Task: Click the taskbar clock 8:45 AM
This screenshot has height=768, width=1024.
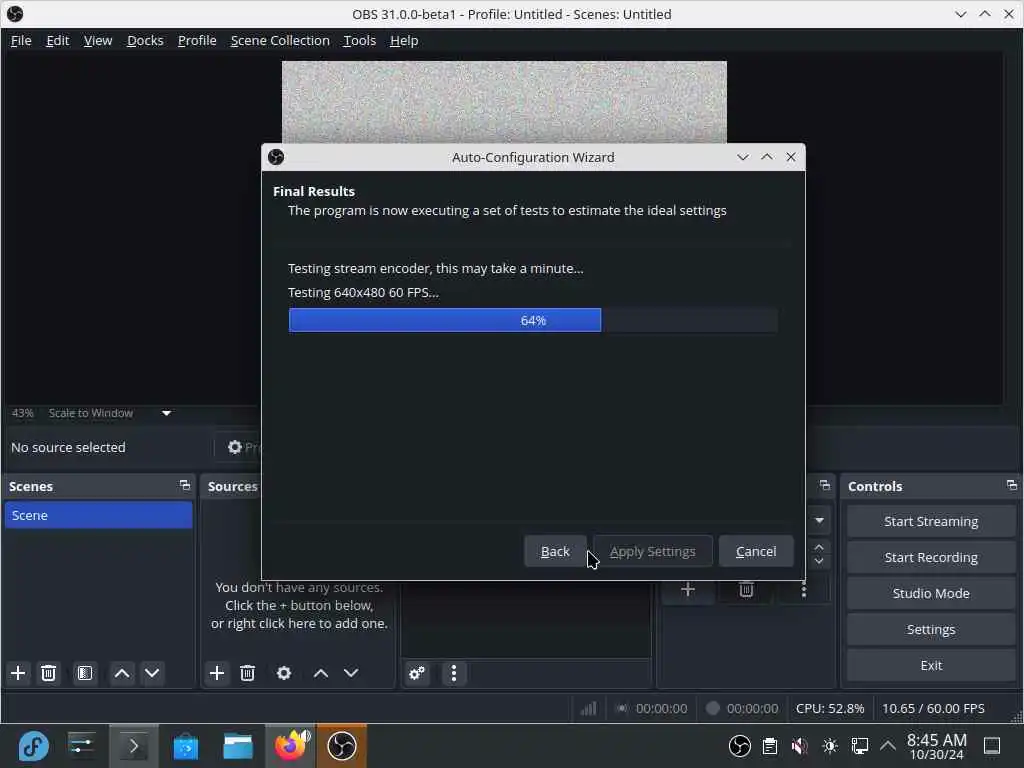Action: click(x=936, y=746)
